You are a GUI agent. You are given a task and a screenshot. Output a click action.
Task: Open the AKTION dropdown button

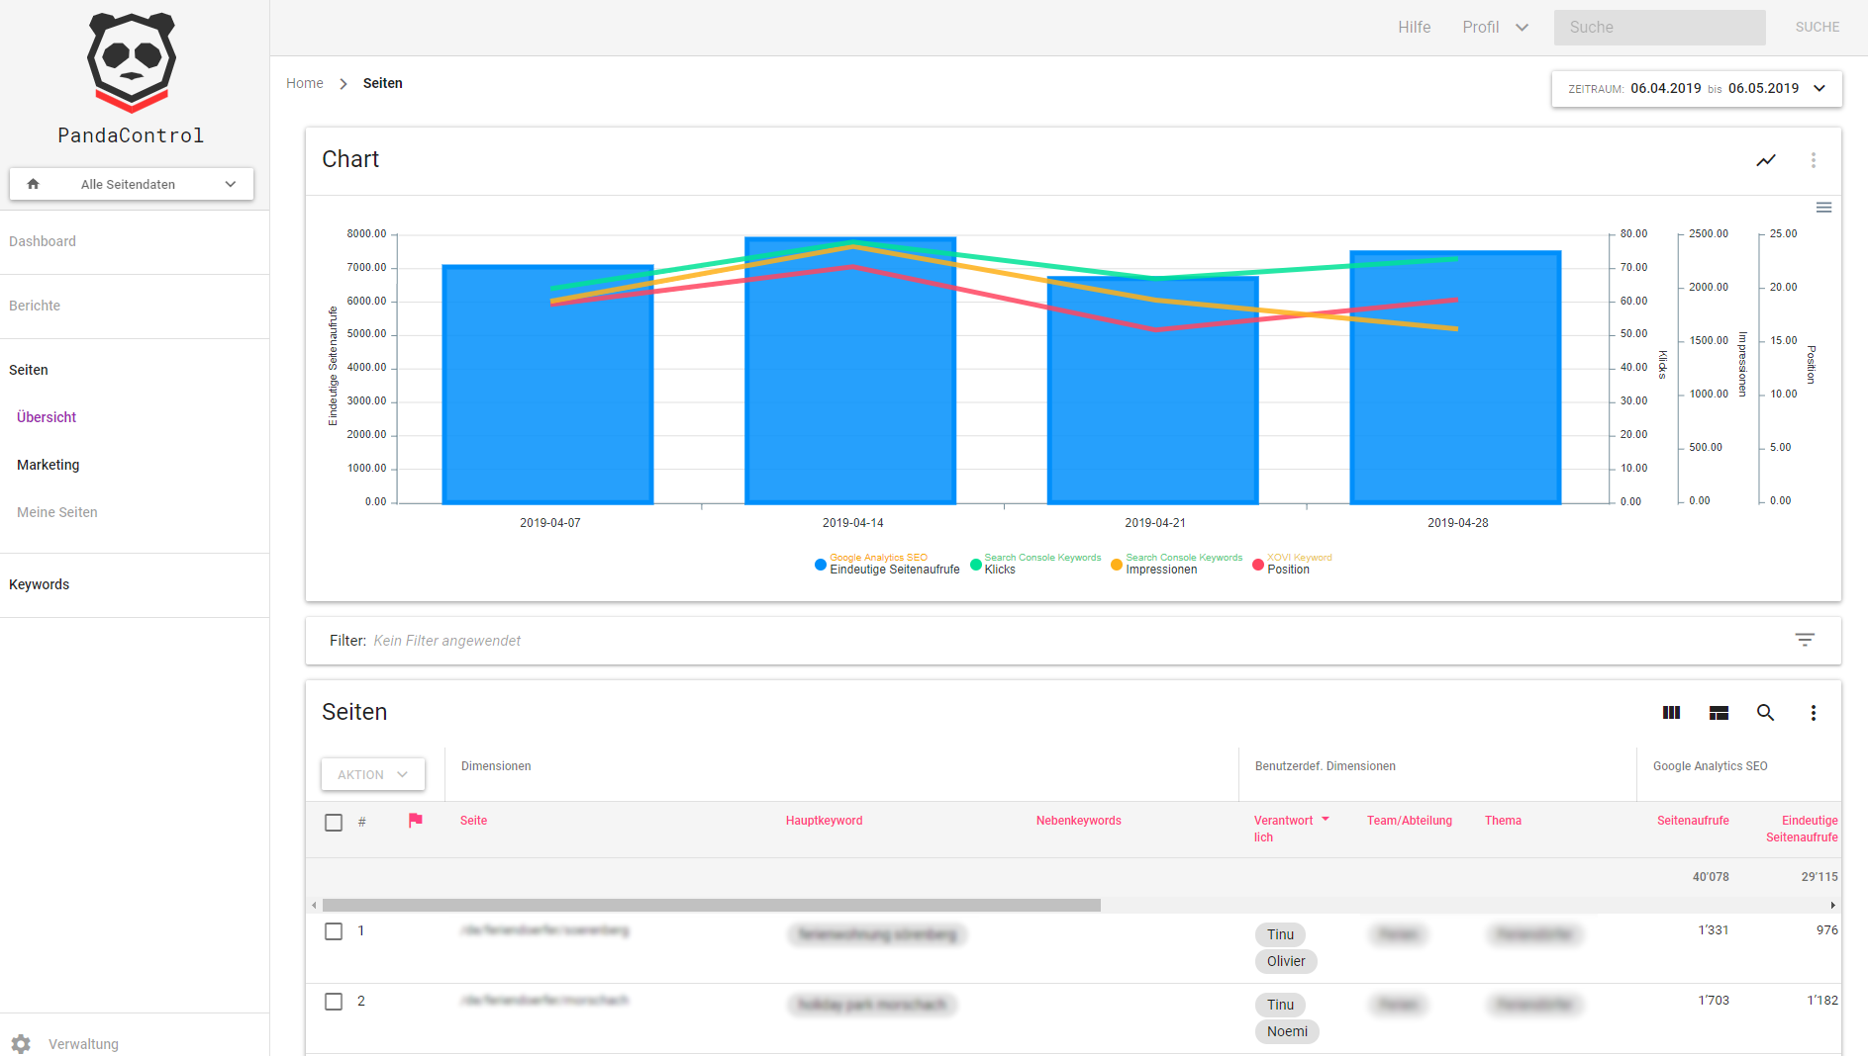[373, 774]
